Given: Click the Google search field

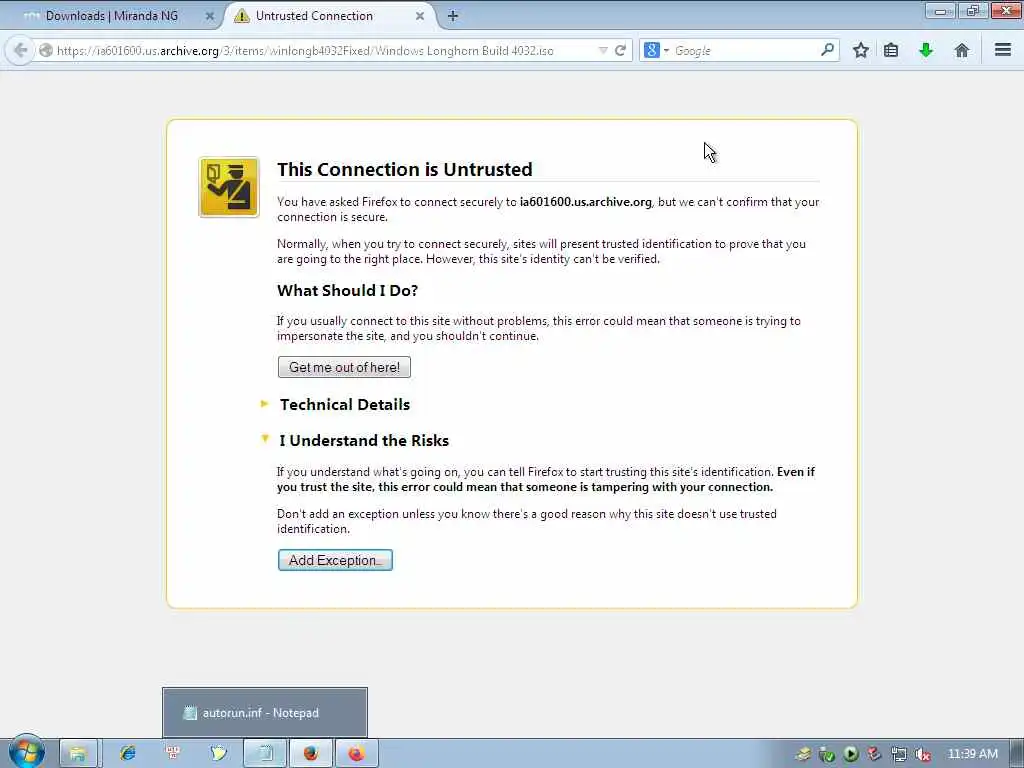Looking at the screenshot, I should (x=744, y=50).
